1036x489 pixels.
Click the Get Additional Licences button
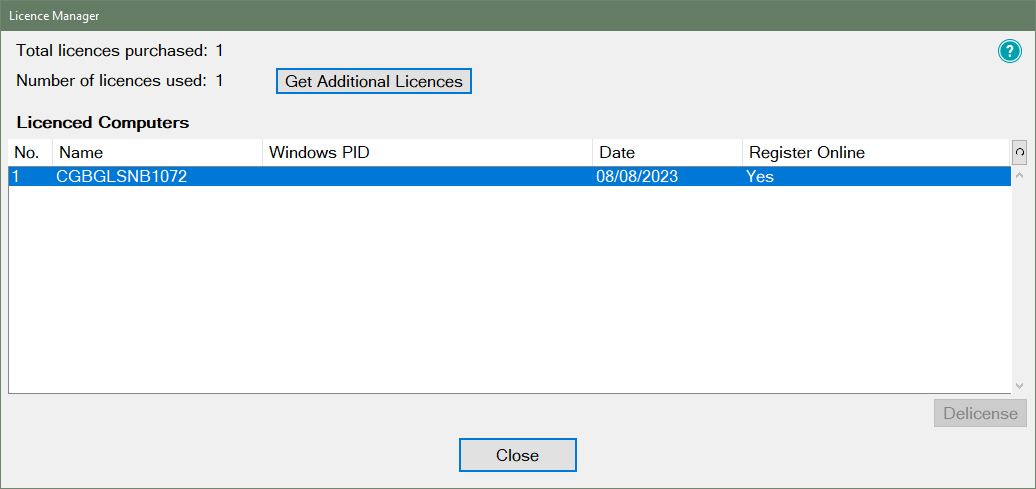coord(373,81)
